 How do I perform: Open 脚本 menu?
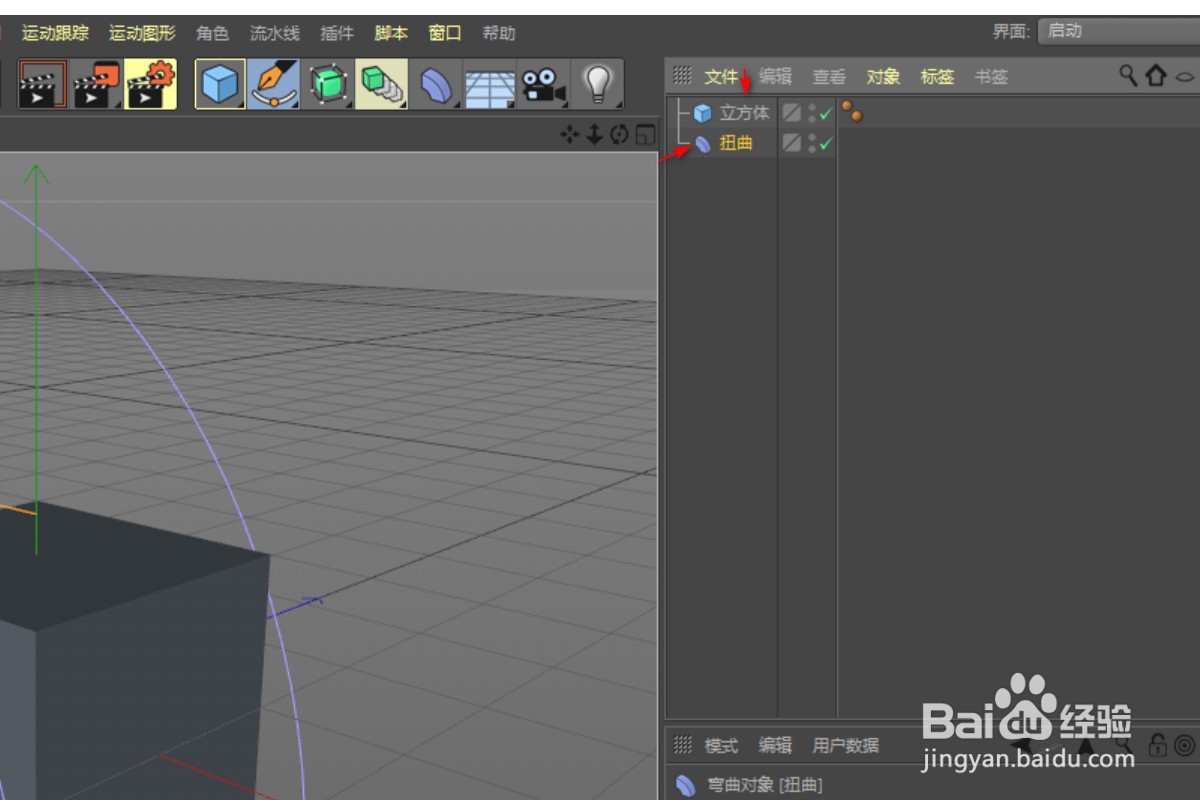coord(391,33)
